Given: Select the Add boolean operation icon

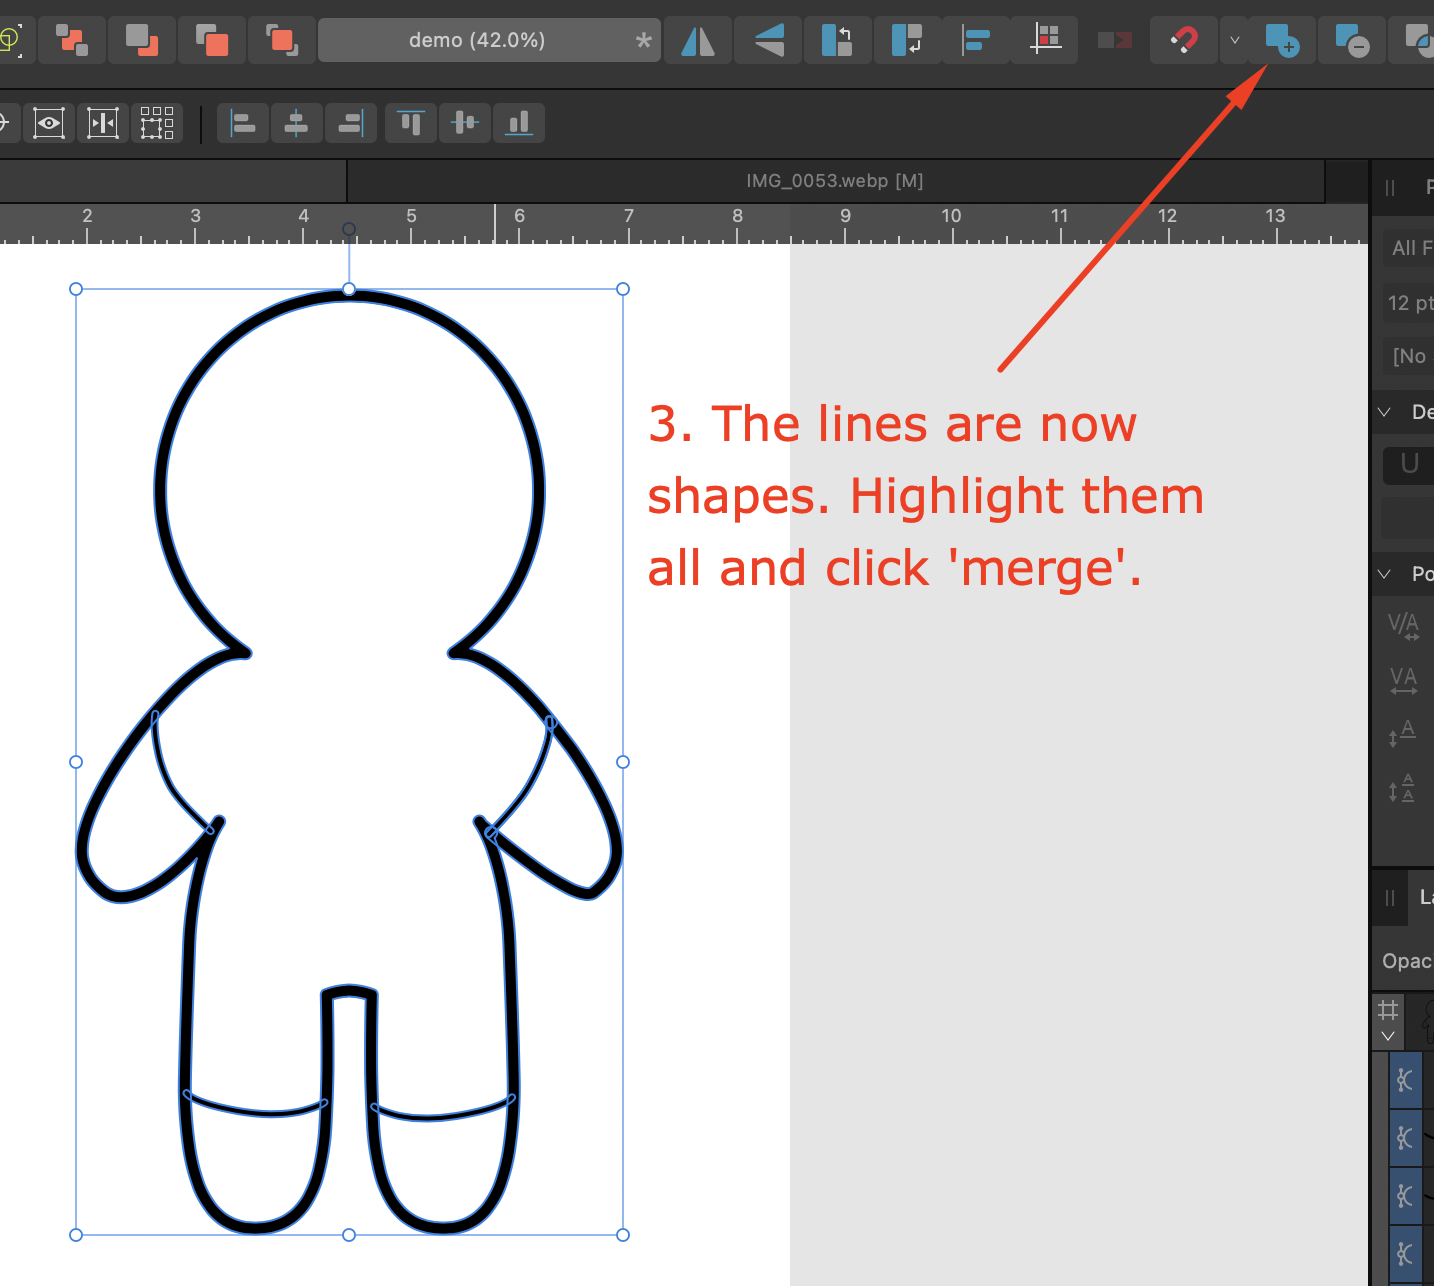Looking at the screenshot, I should pos(1281,40).
